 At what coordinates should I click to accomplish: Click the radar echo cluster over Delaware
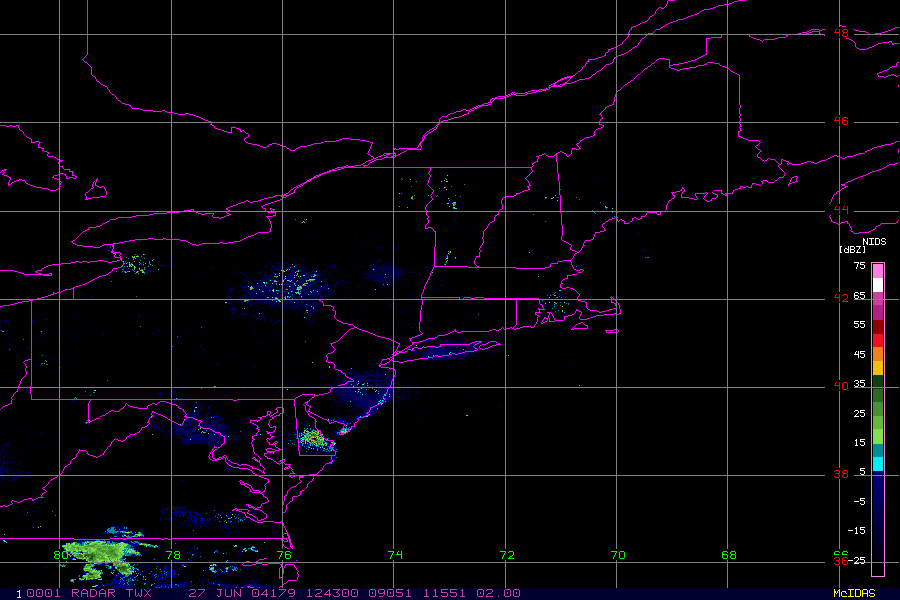coord(315,439)
